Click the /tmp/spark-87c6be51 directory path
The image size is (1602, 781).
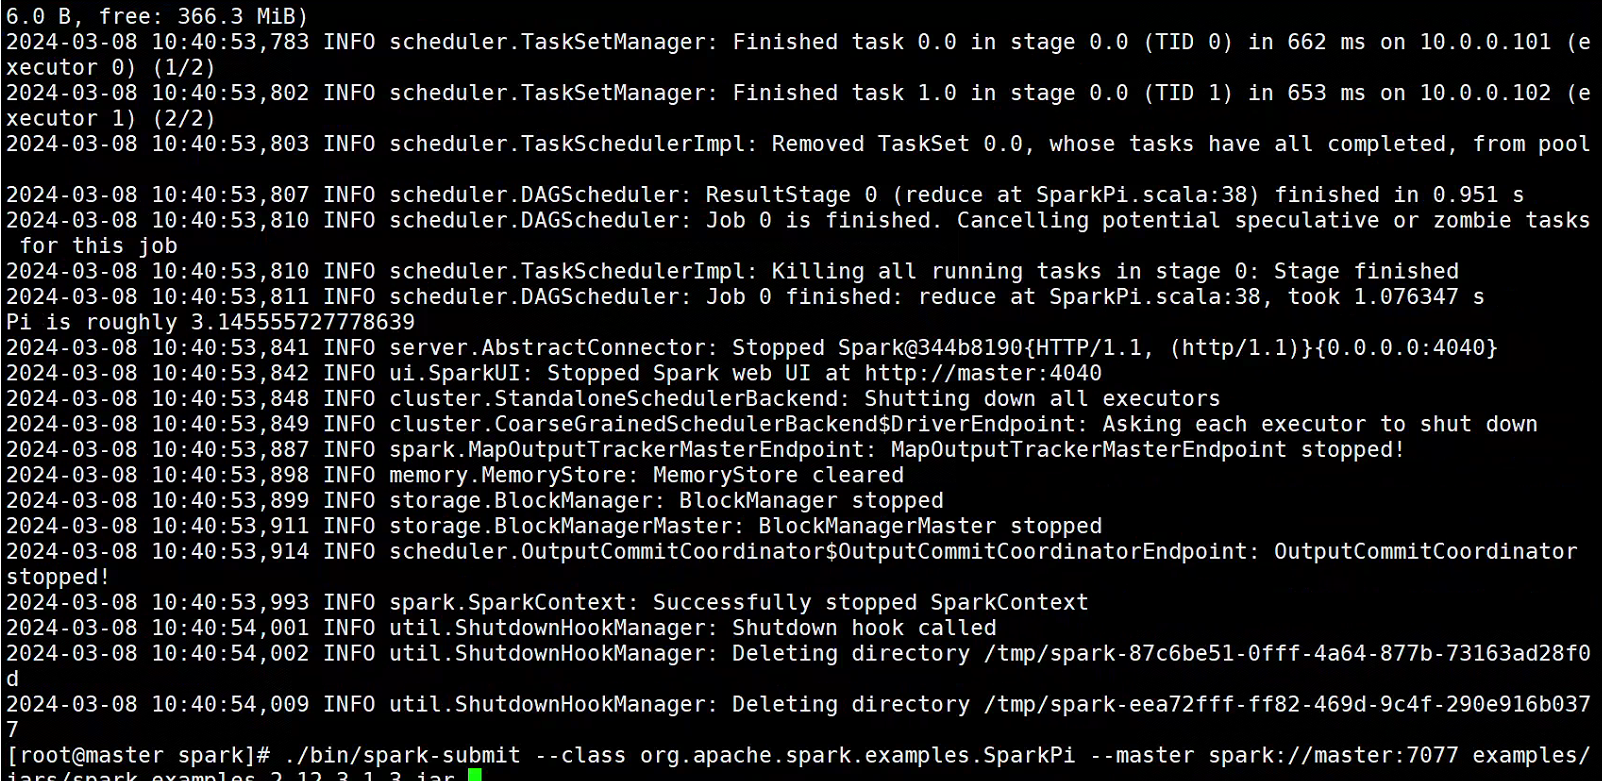[1287, 653]
